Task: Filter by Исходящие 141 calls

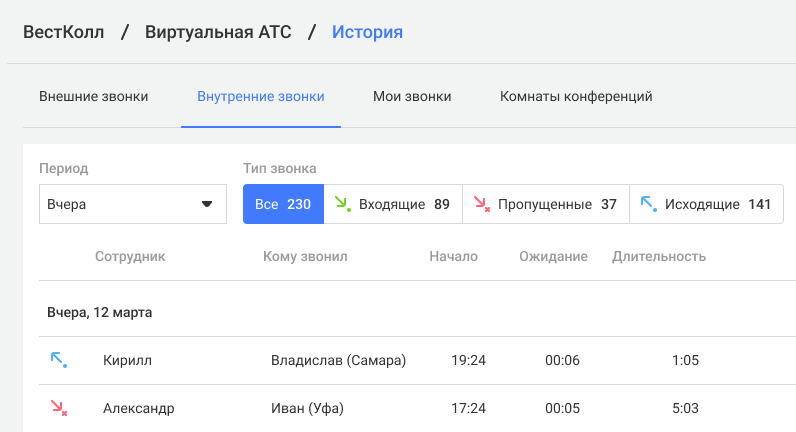Action: (x=706, y=204)
